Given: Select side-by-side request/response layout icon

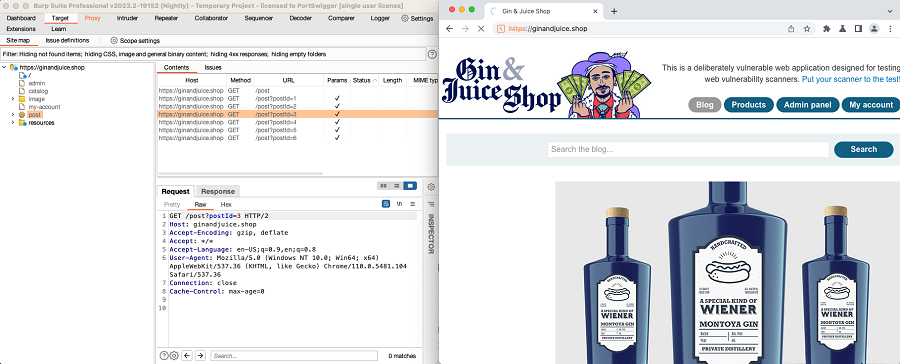Looking at the screenshot, I should (x=383, y=186).
